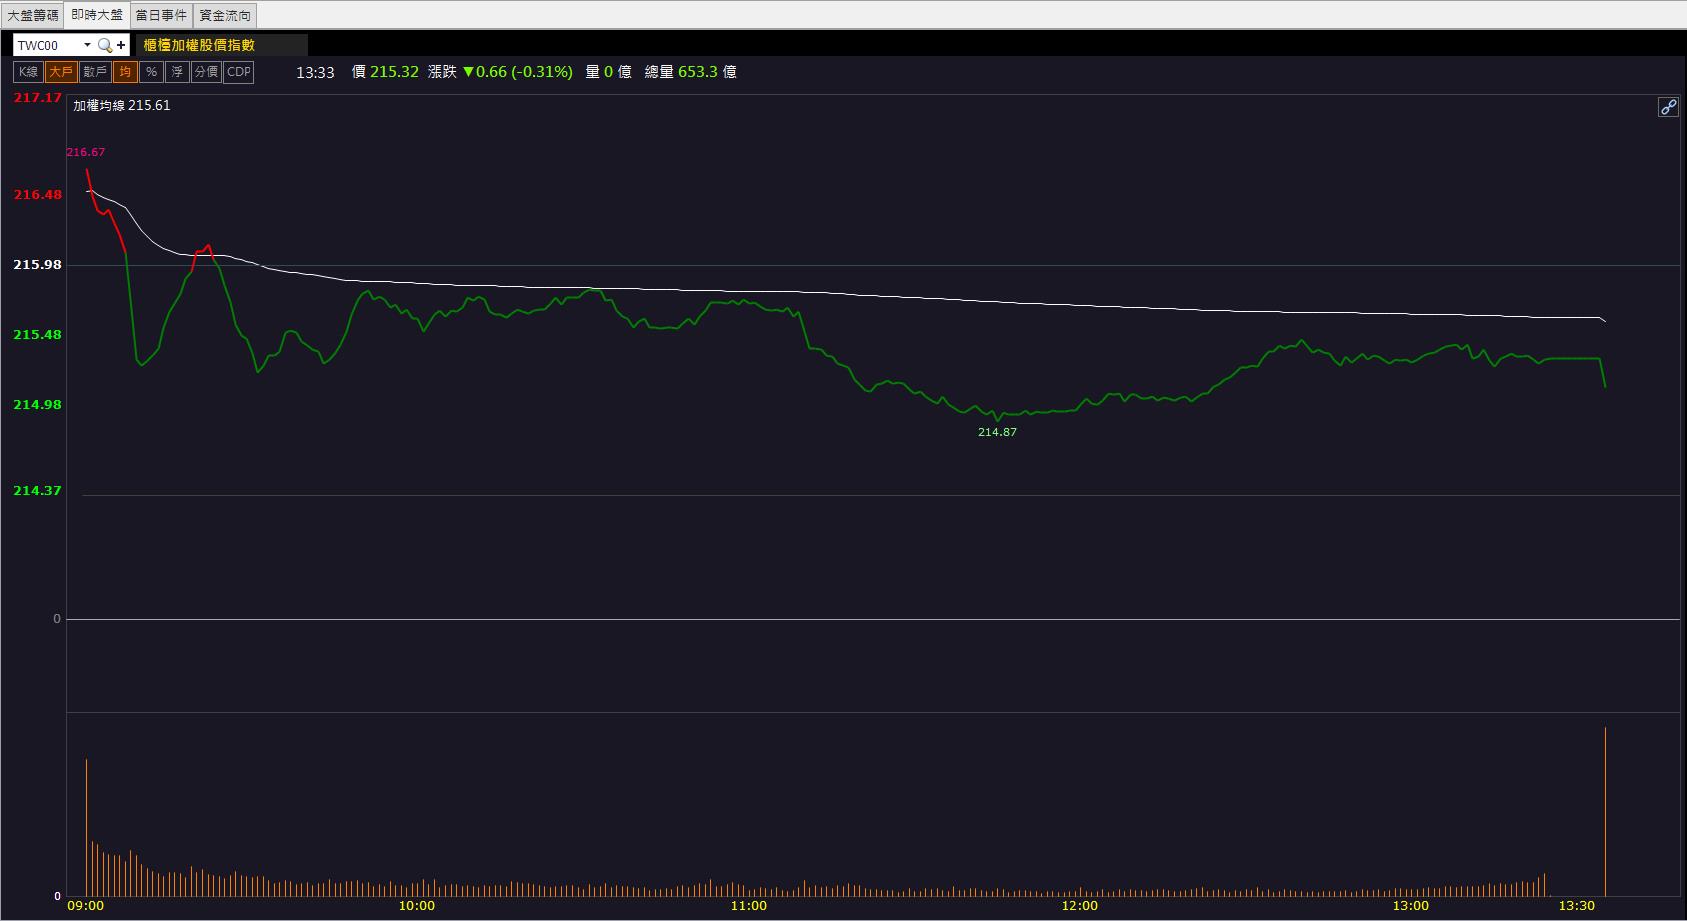Open the TWC00 symbol dropdown arrow

(87, 45)
